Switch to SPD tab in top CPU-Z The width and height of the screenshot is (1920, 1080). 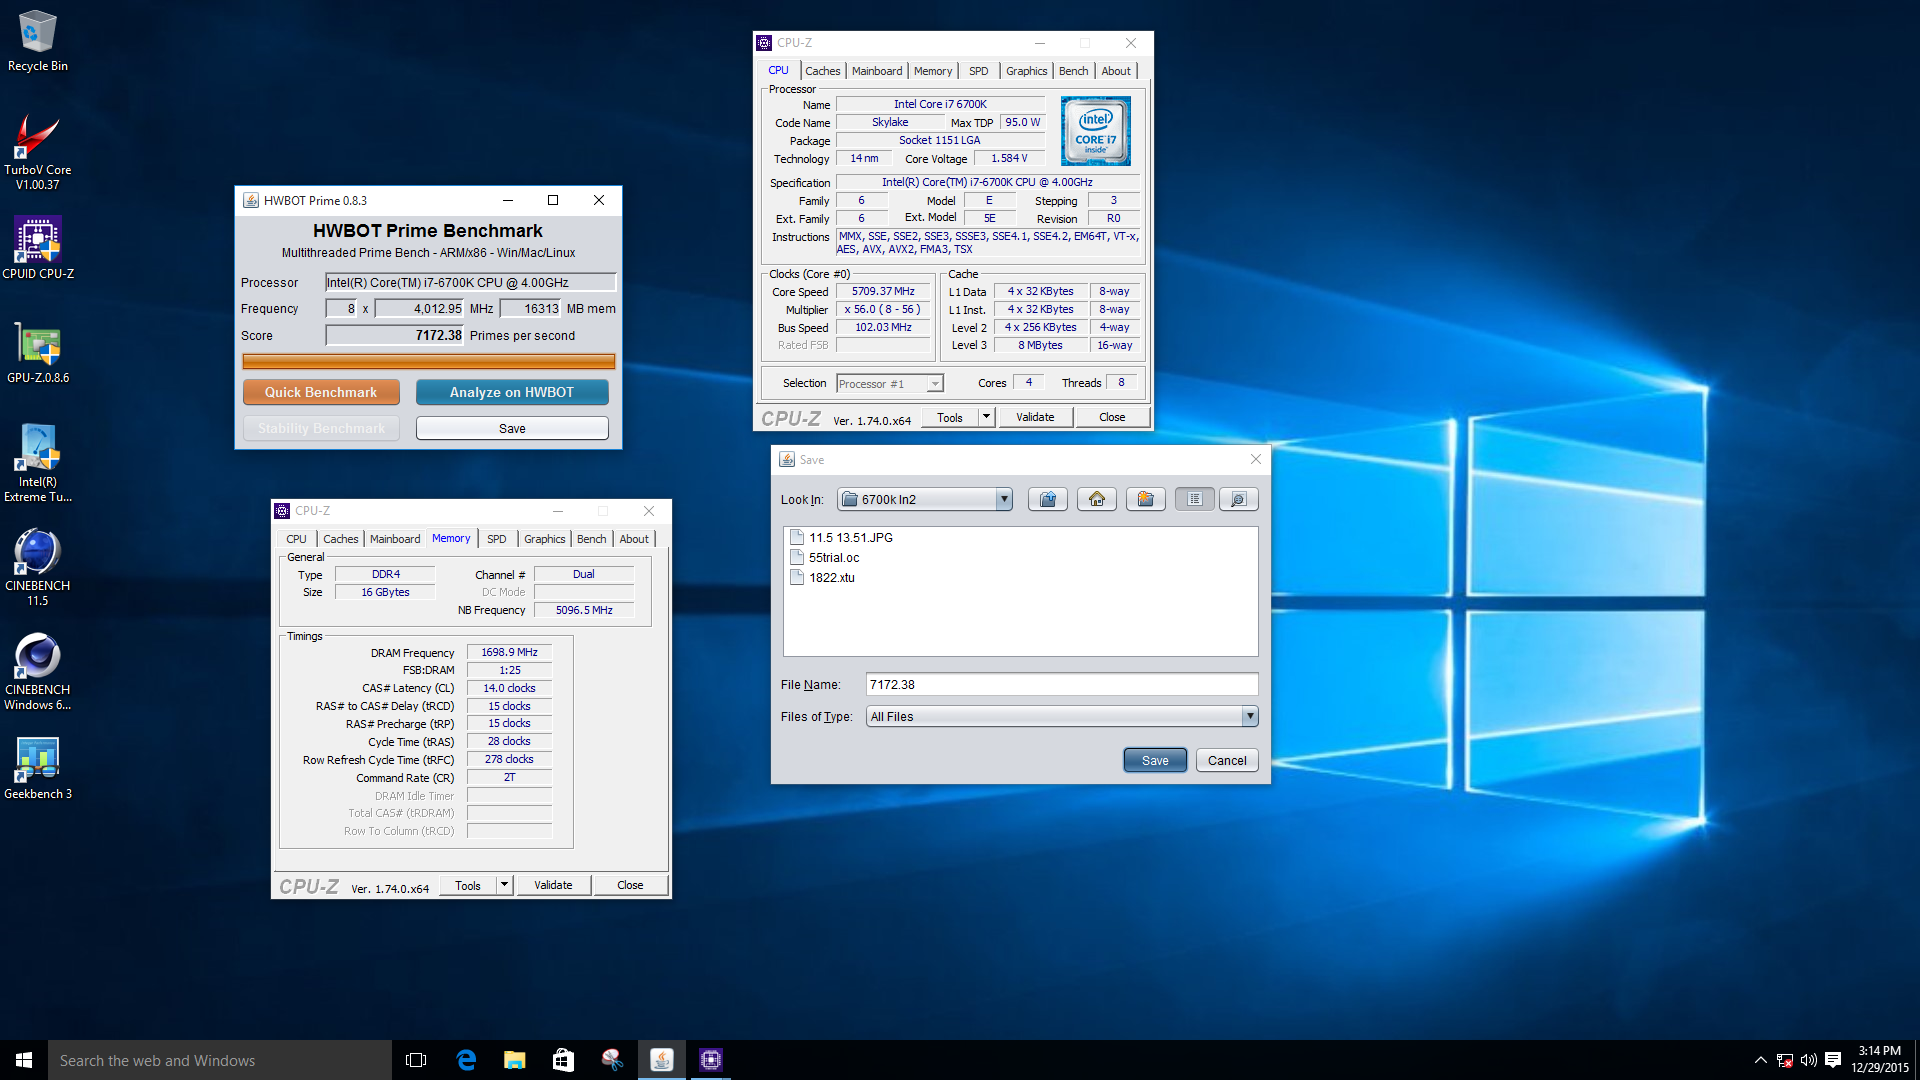point(978,71)
